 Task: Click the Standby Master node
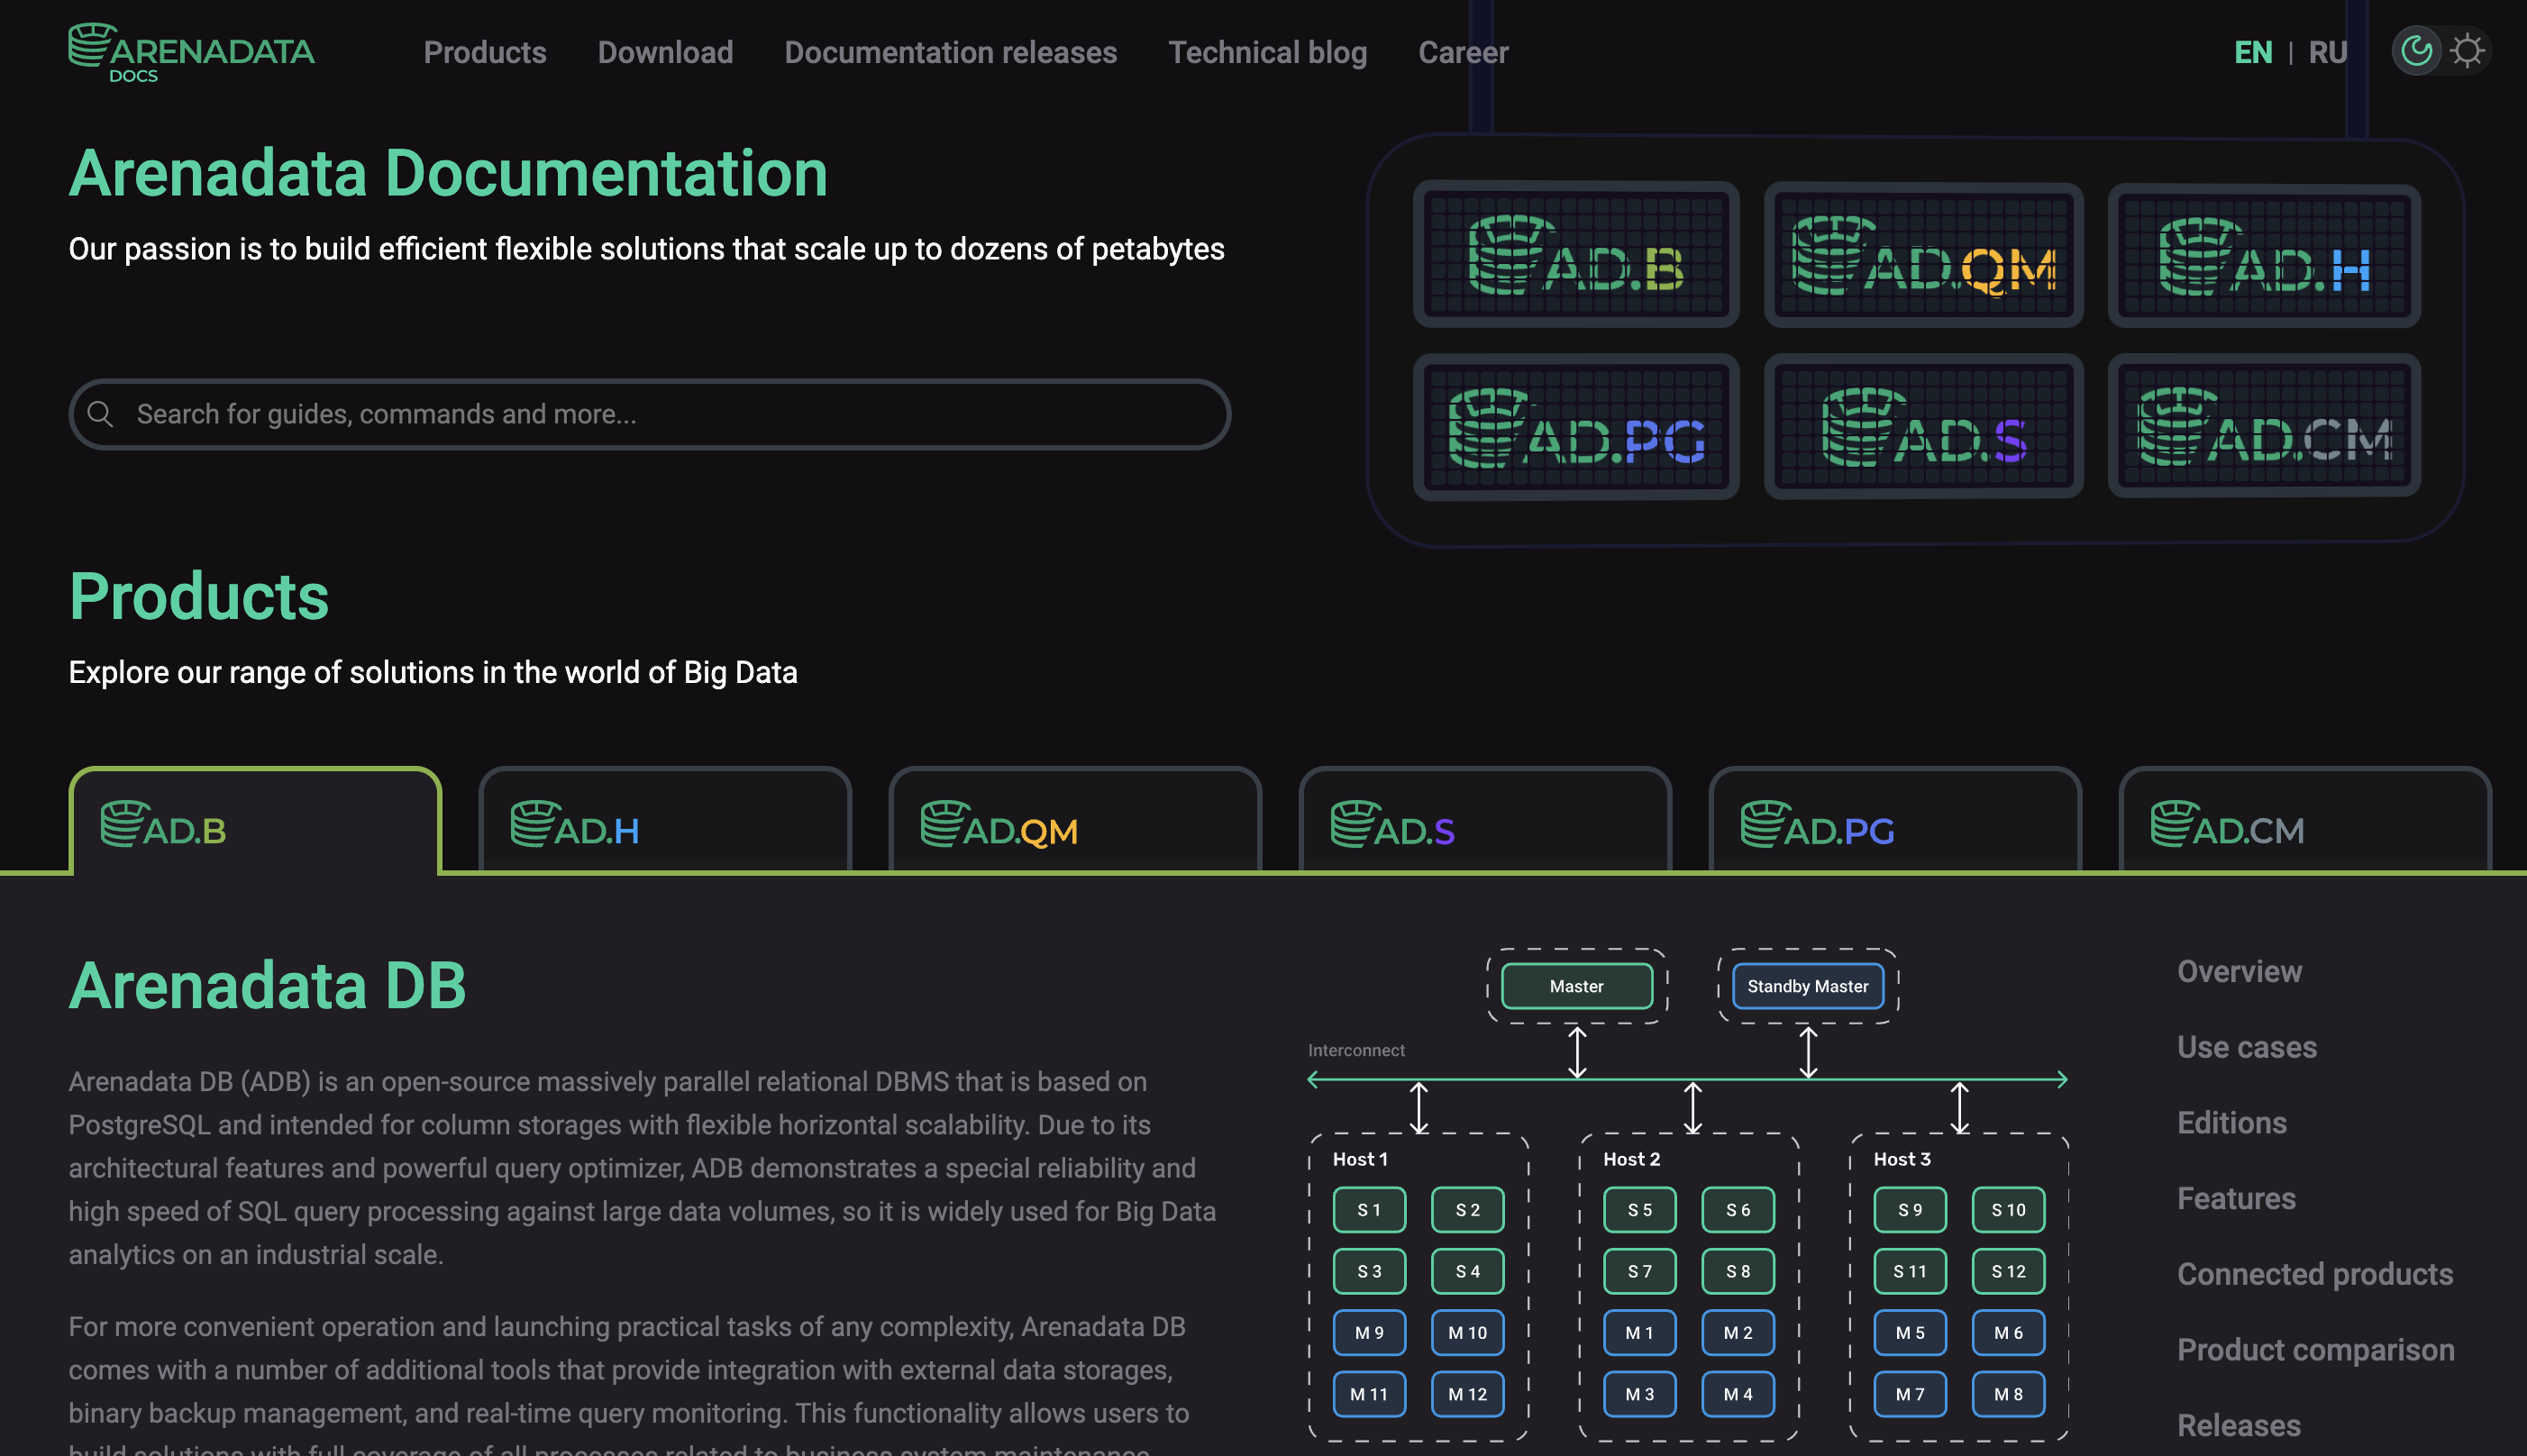[x=1807, y=985]
